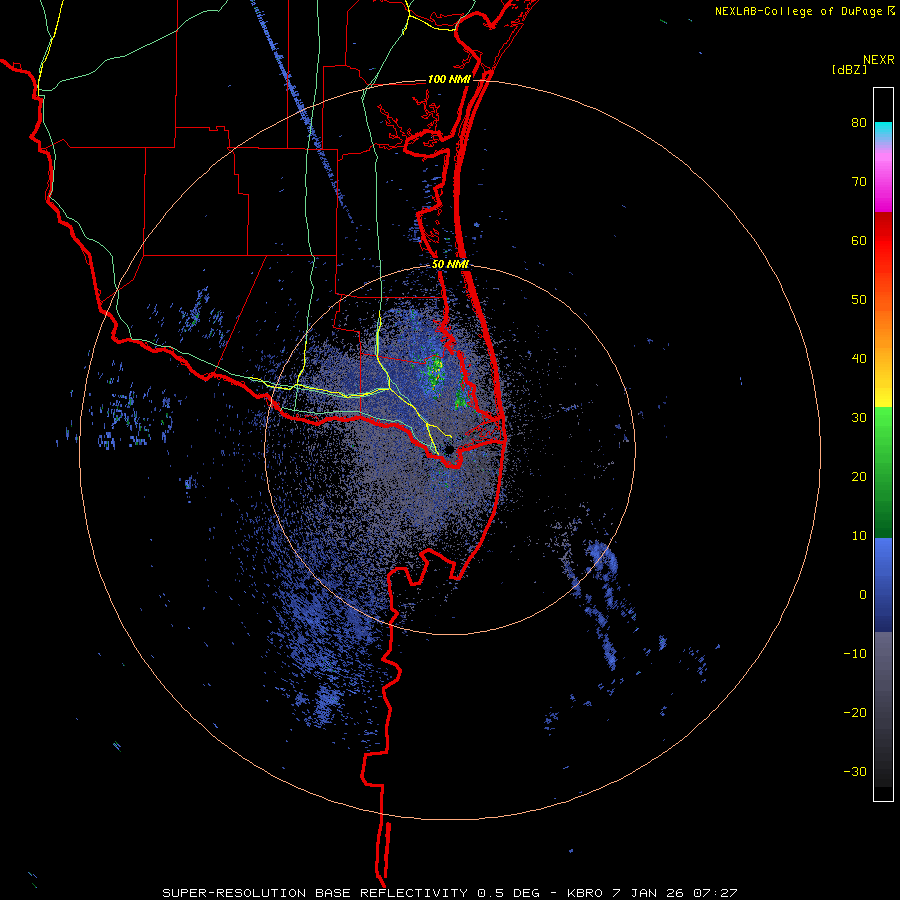The width and height of the screenshot is (900, 900).
Task: Click the 0 value on color scale
Action: click(863, 595)
